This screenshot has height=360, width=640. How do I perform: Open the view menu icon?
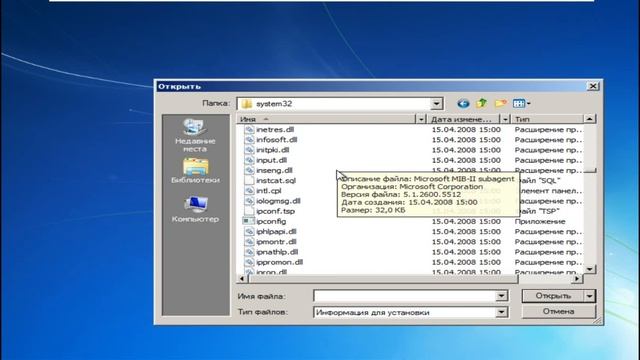coord(521,103)
